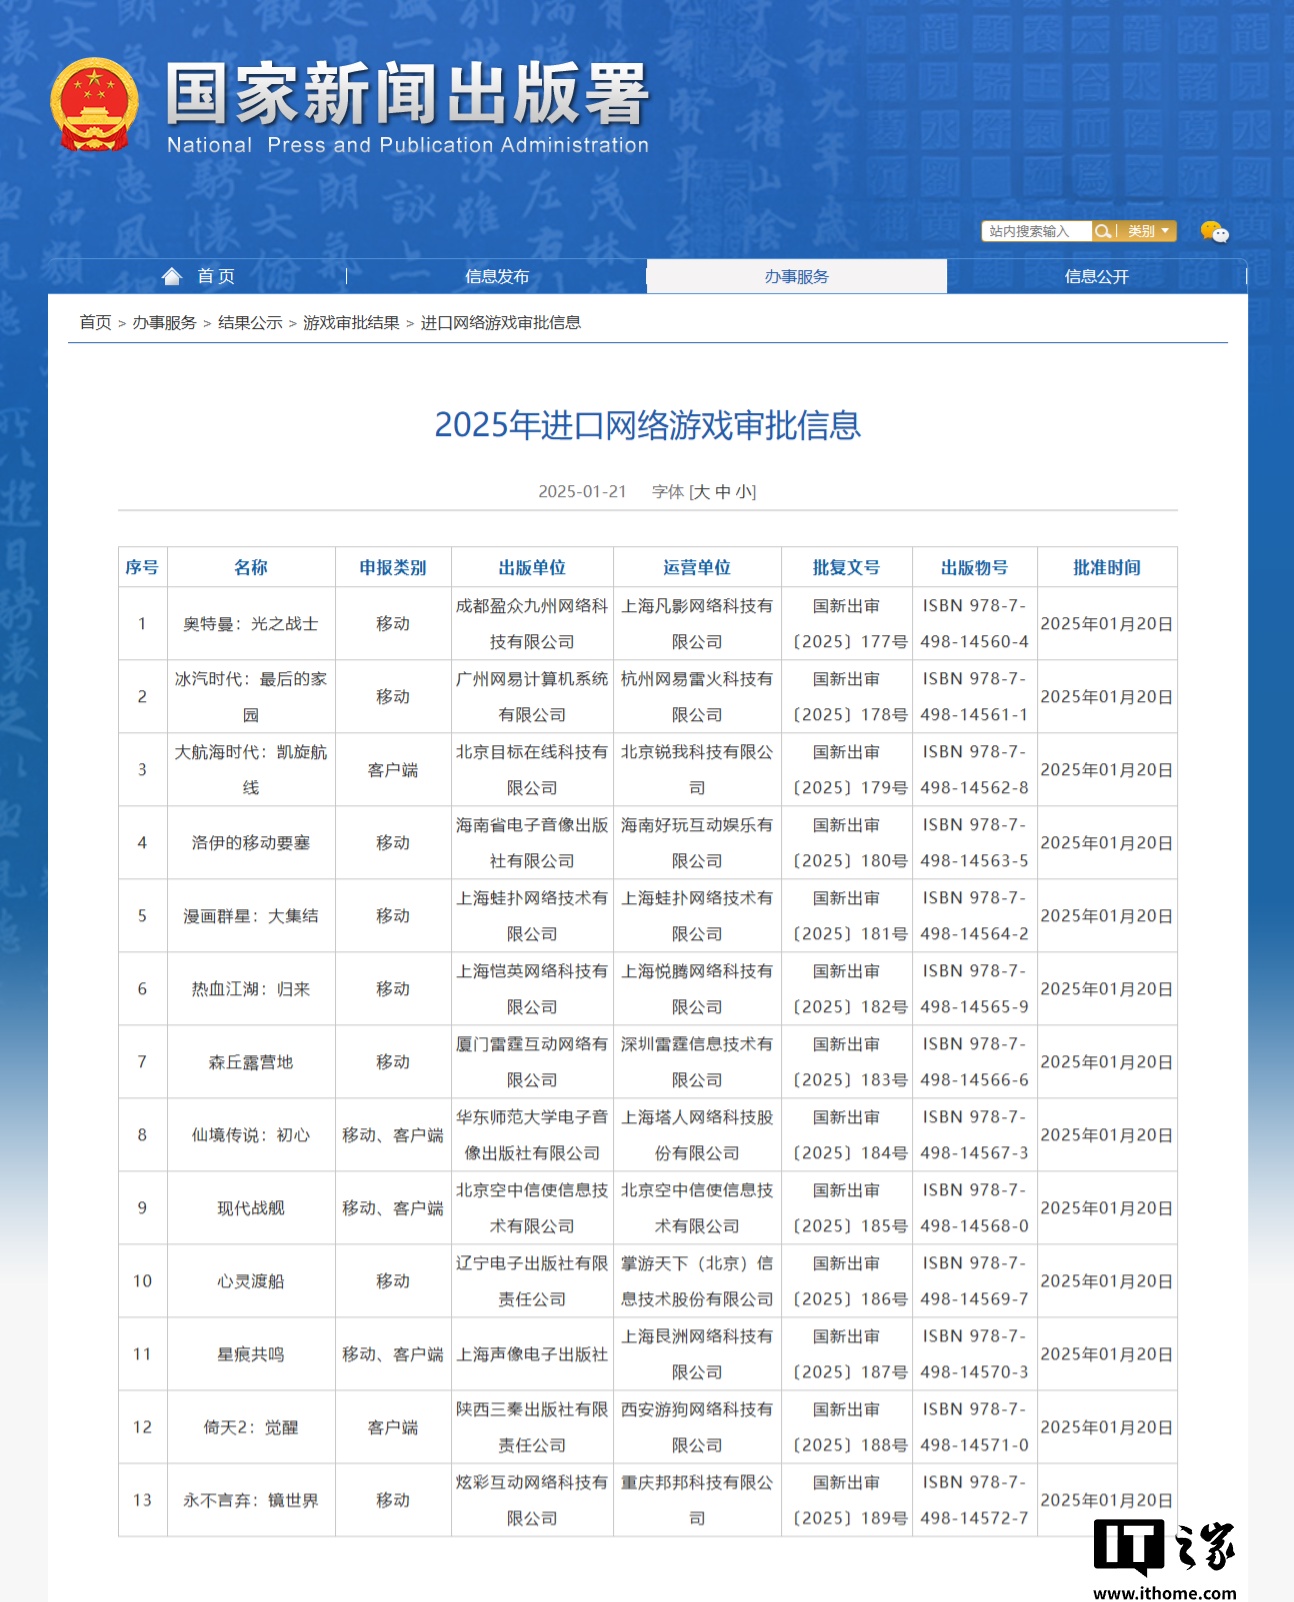
Task: Click game name 漫画群星：大集结
Action: 251,915
